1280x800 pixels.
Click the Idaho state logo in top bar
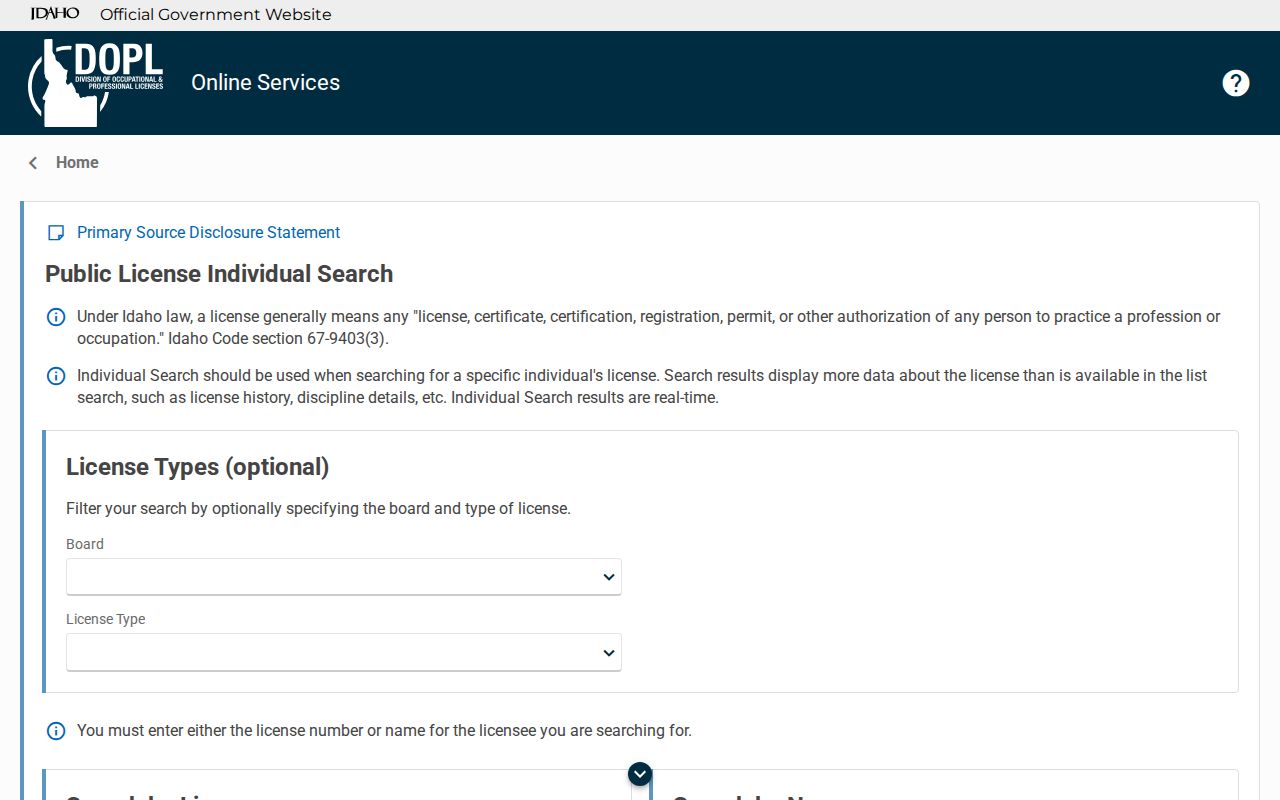55,14
